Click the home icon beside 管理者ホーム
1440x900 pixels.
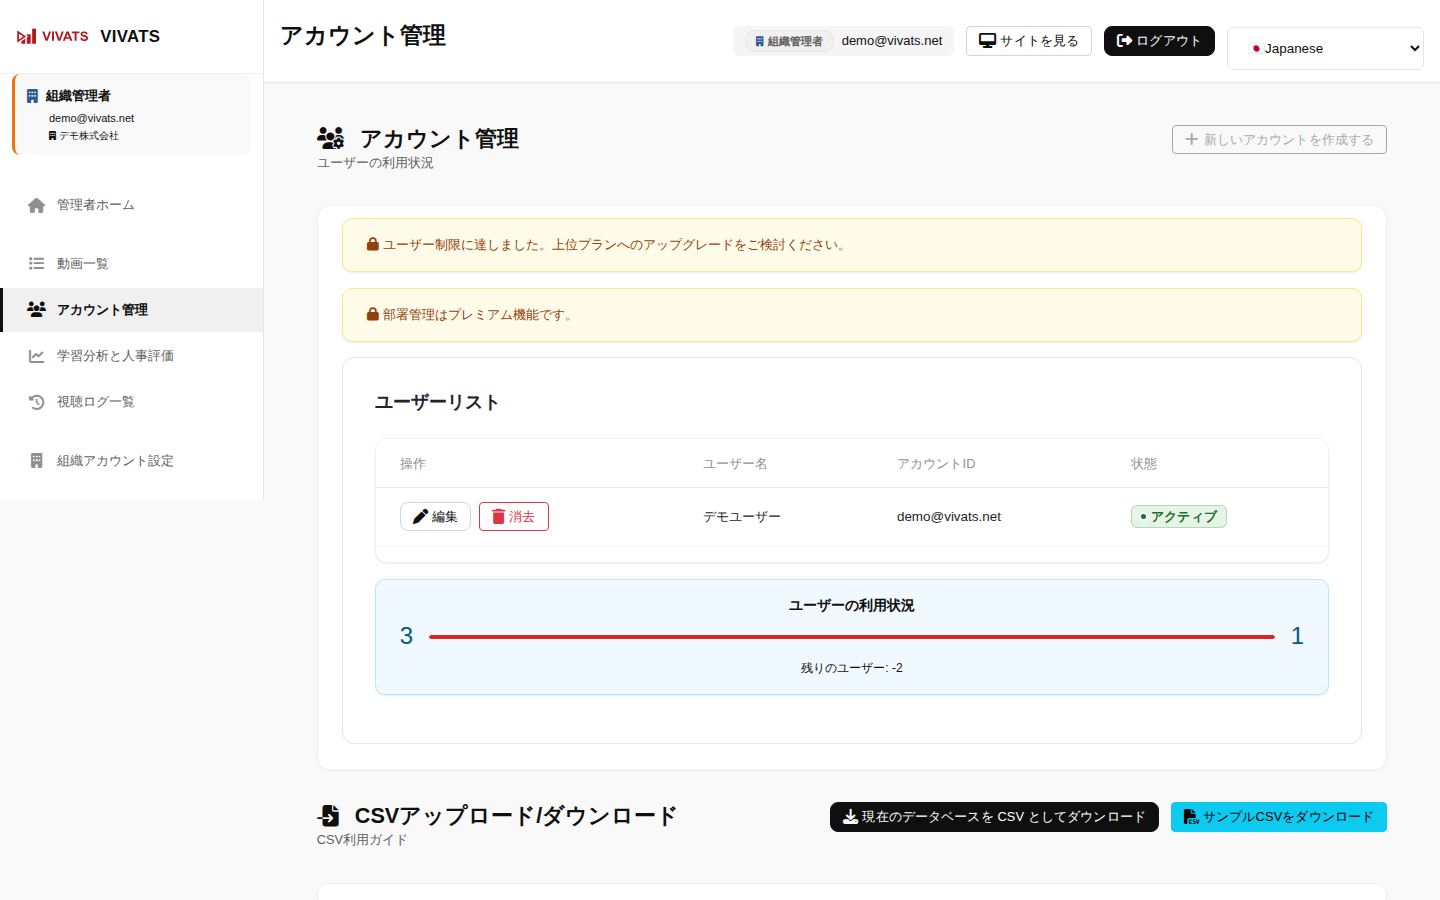(x=37, y=205)
